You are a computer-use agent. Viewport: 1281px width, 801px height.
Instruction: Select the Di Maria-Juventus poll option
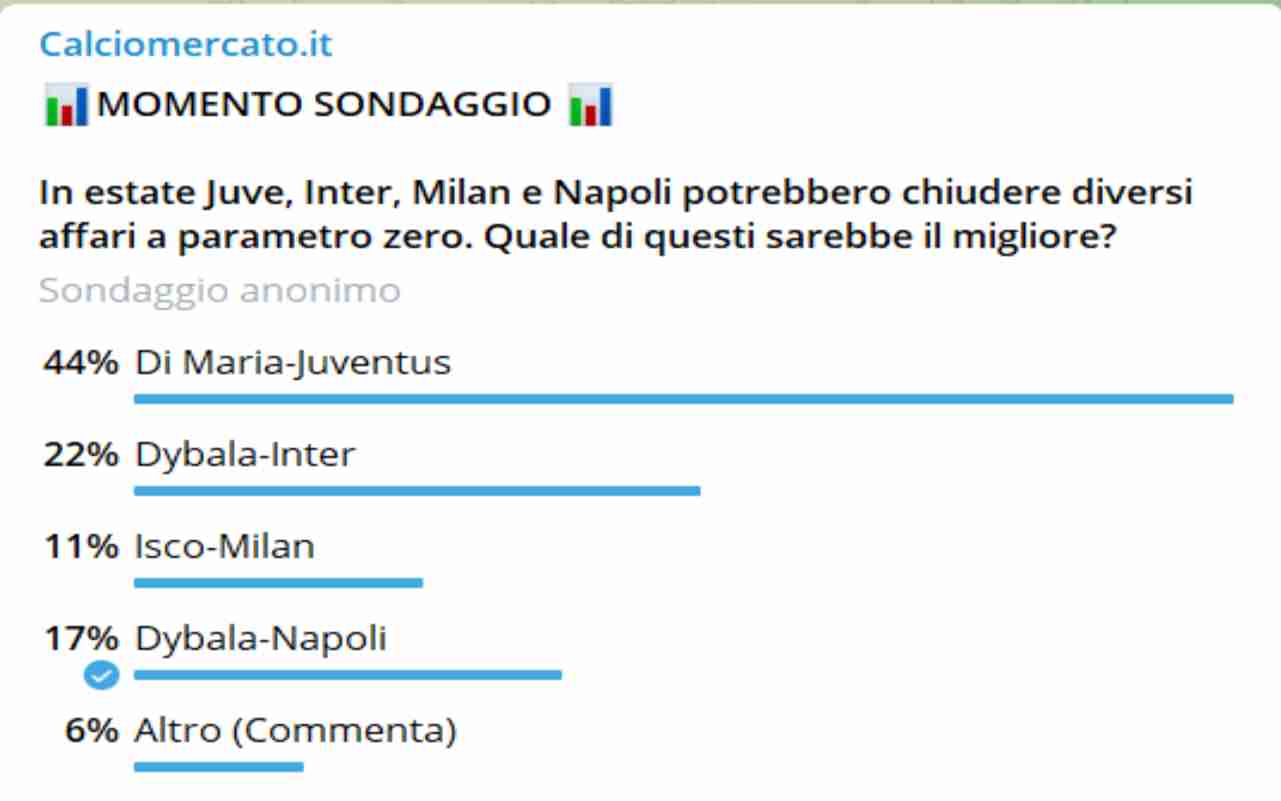click(x=293, y=362)
